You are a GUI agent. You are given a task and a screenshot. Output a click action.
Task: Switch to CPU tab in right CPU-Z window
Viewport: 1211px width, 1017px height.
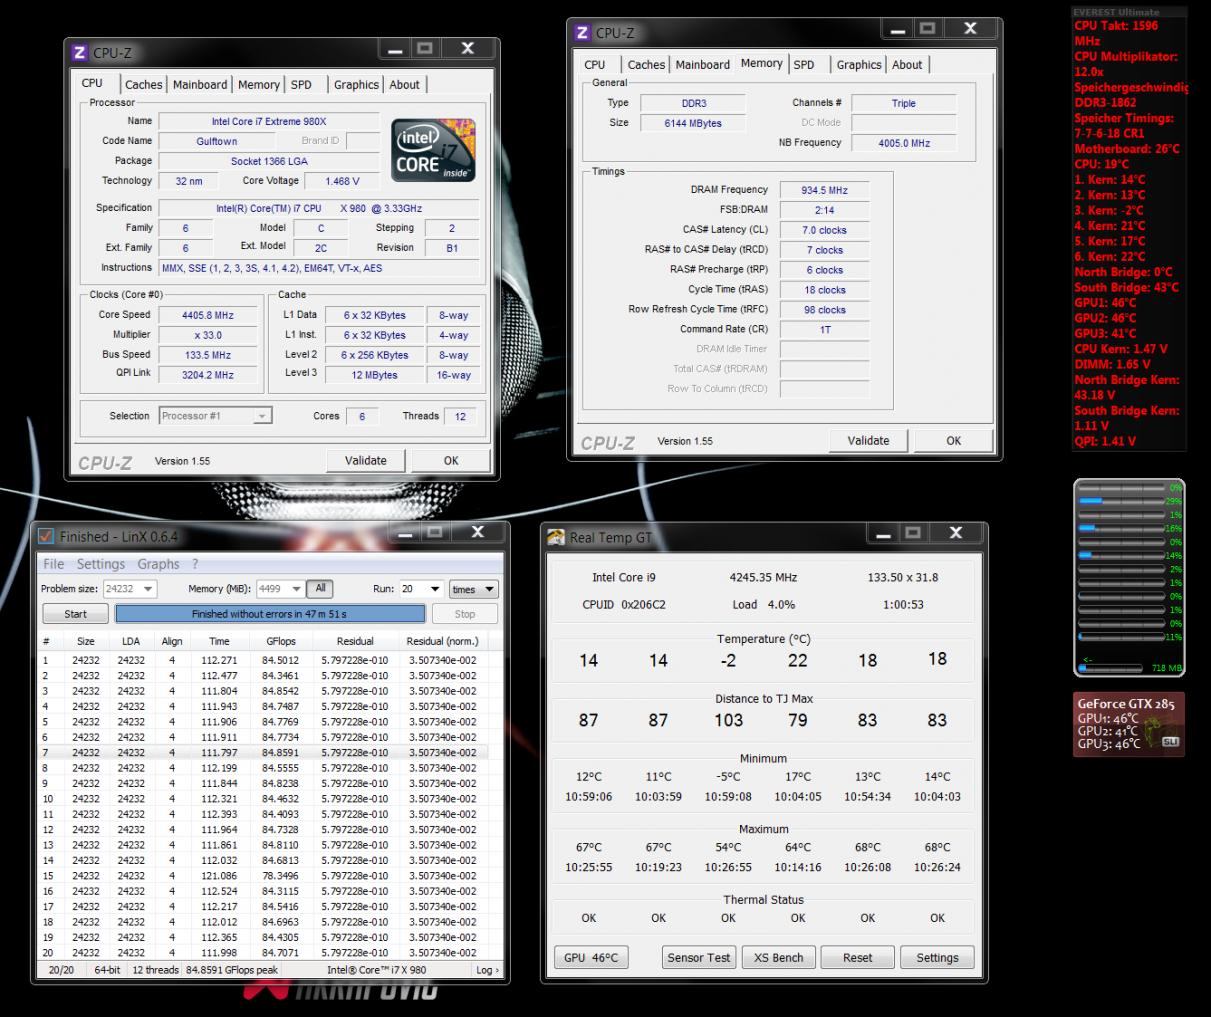click(595, 65)
